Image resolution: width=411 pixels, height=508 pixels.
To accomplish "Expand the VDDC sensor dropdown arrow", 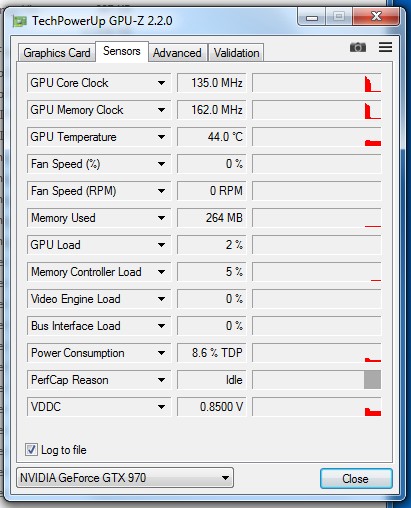I will (161, 407).
